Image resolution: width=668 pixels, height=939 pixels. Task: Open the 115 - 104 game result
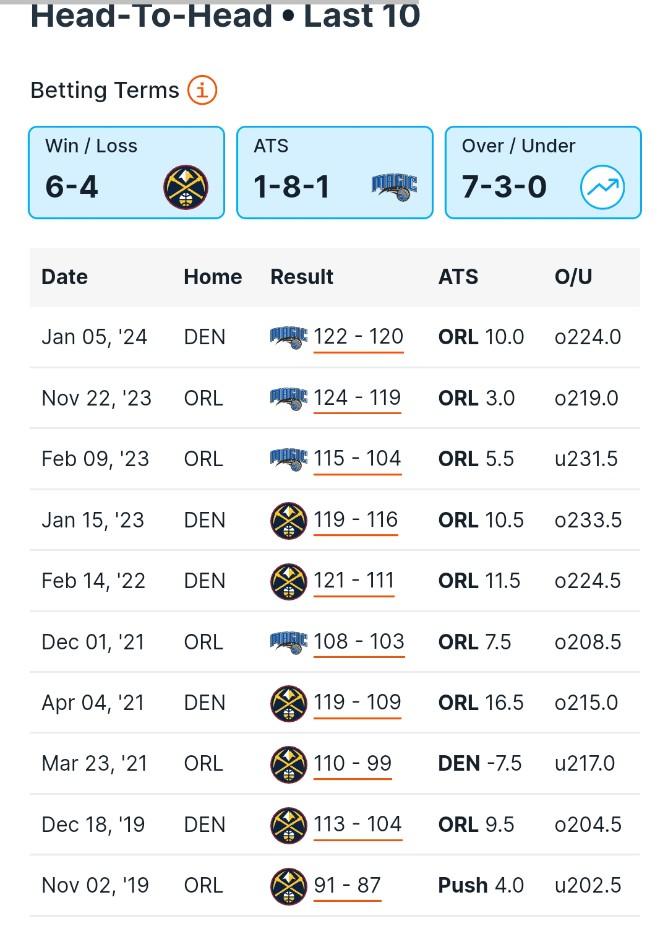[x=357, y=459]
